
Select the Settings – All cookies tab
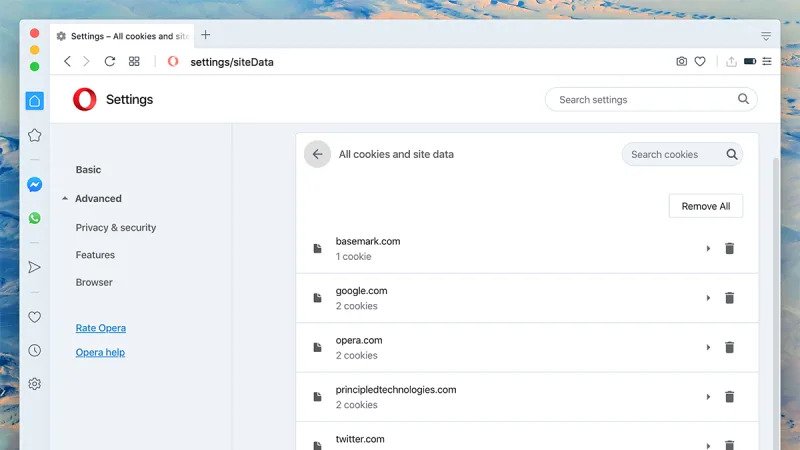click(122, 36)
